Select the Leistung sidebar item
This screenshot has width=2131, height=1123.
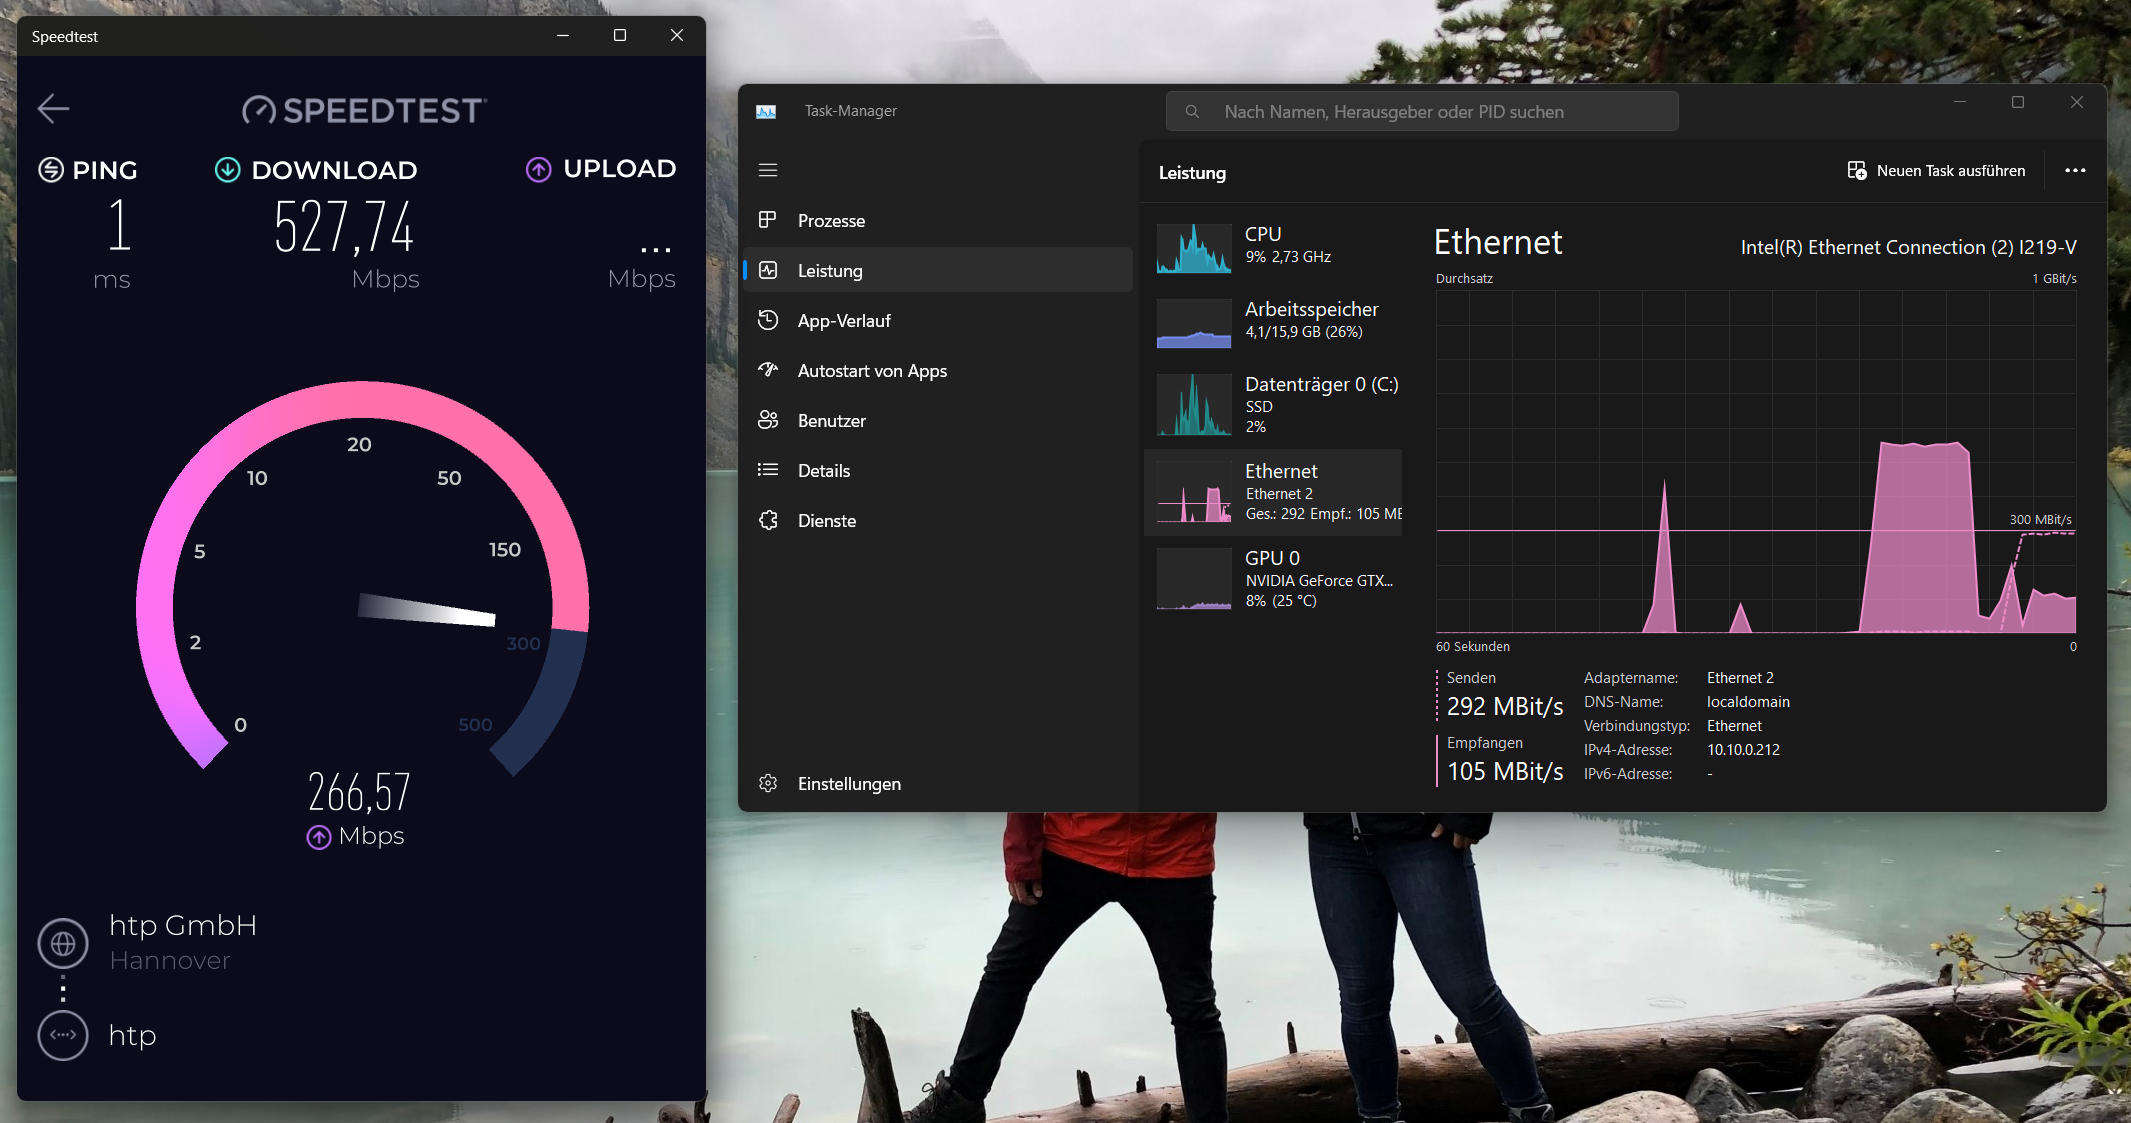pos(830,271)
